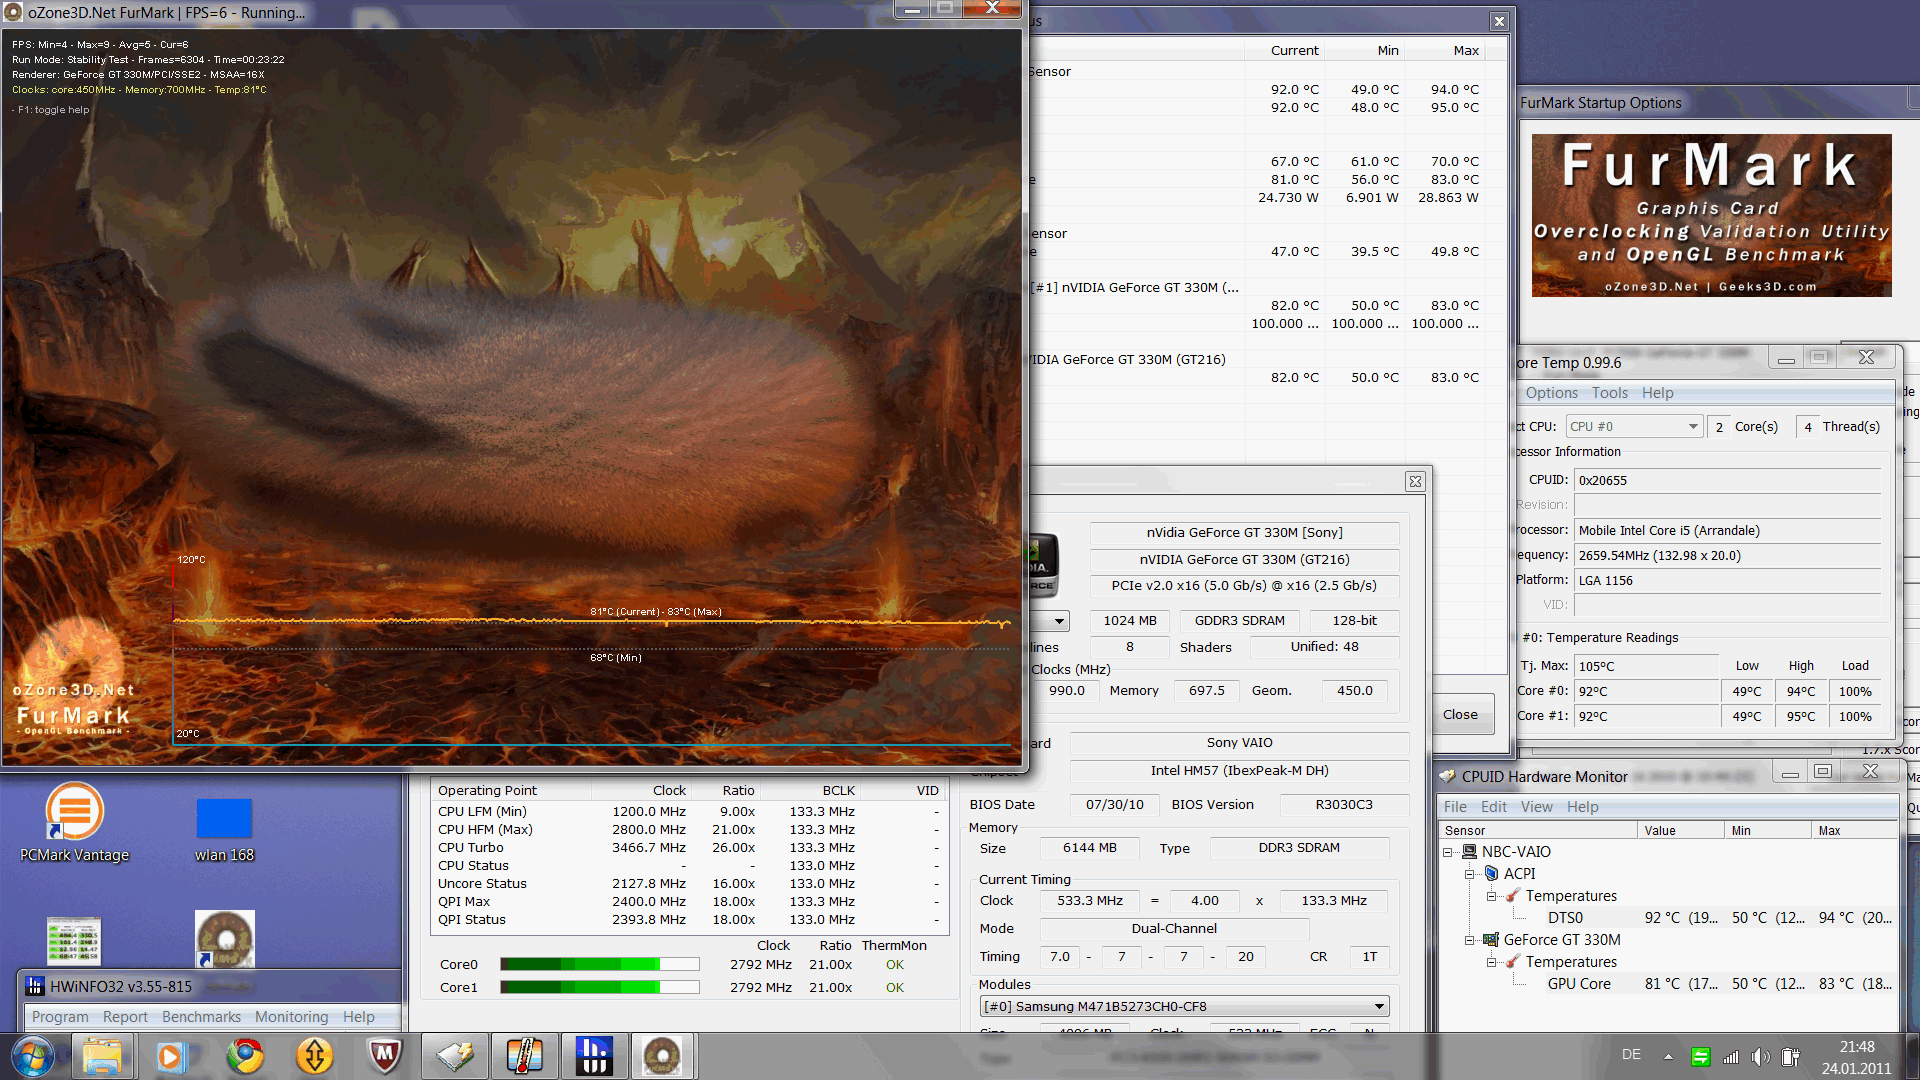Click the volume speaker tray icon
This screenshot has width=1920, height=1080.
[1760, 1057]
